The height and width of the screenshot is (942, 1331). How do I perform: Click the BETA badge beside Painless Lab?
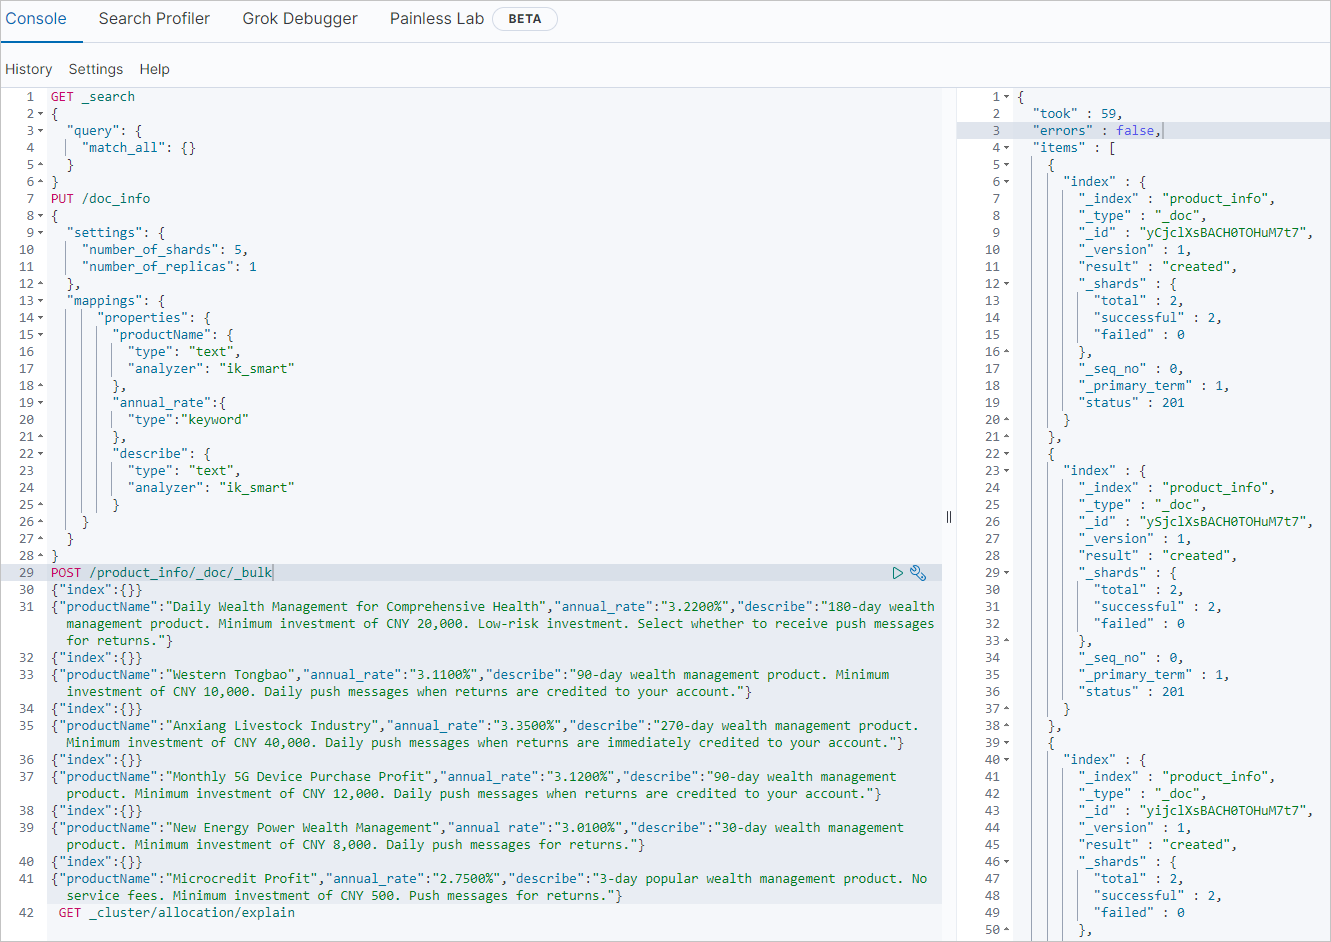coord(524,19)
